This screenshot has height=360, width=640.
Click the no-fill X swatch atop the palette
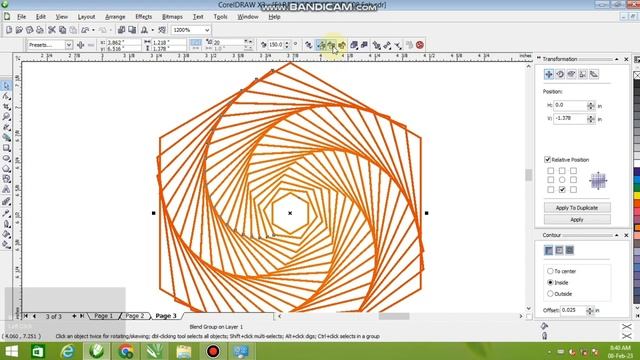pyautogui.click(x=637, y=75)
